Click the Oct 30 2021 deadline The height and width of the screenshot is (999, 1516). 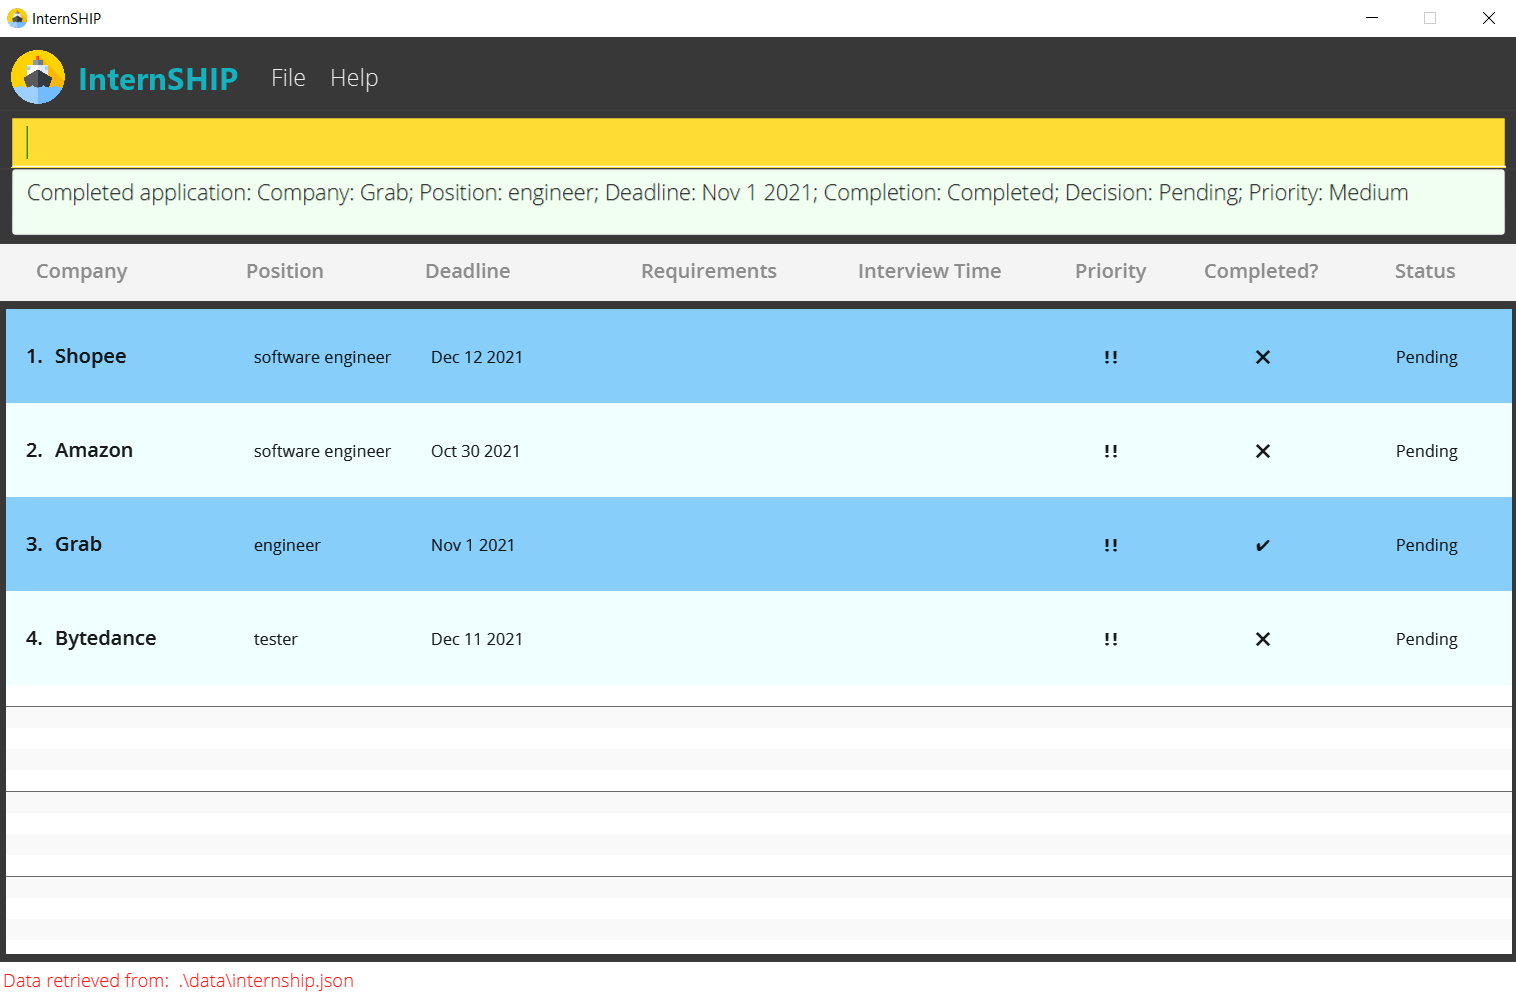476,451
